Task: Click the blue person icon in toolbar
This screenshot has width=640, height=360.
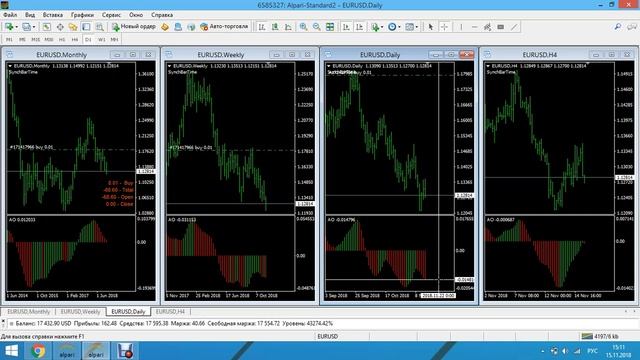Action: [x=178, y=27]
